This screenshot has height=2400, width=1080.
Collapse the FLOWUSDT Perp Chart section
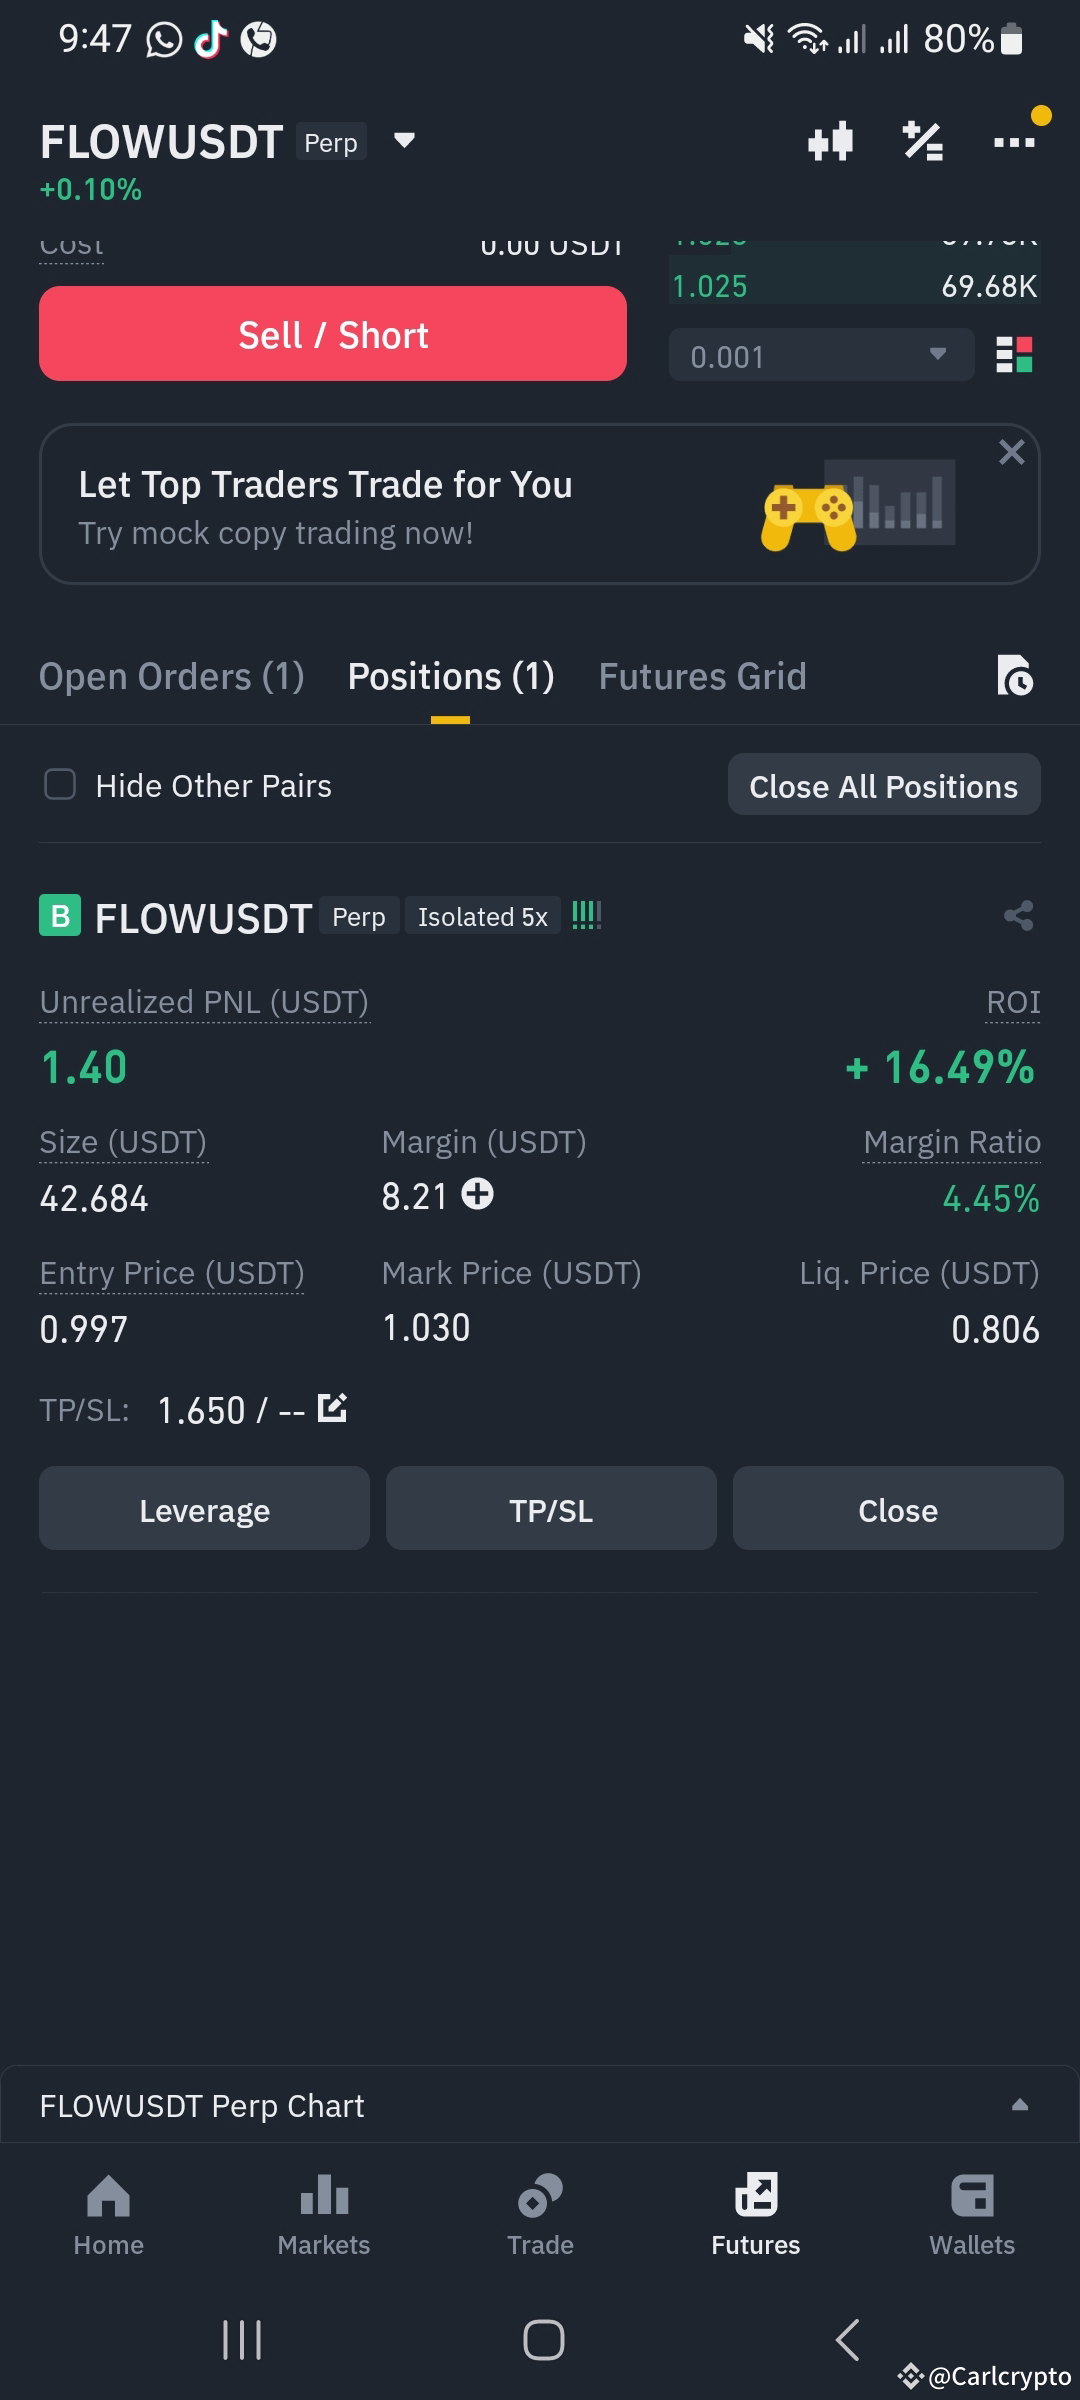tap(1021, 2104)
